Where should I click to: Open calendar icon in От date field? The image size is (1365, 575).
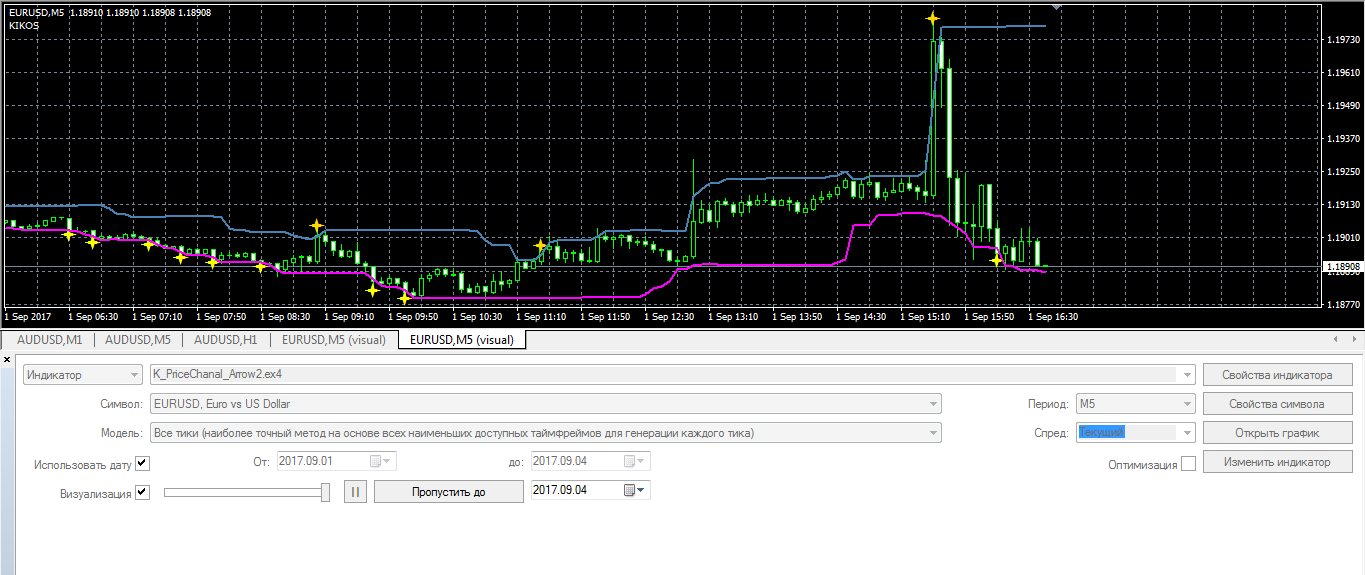point(376,461)
